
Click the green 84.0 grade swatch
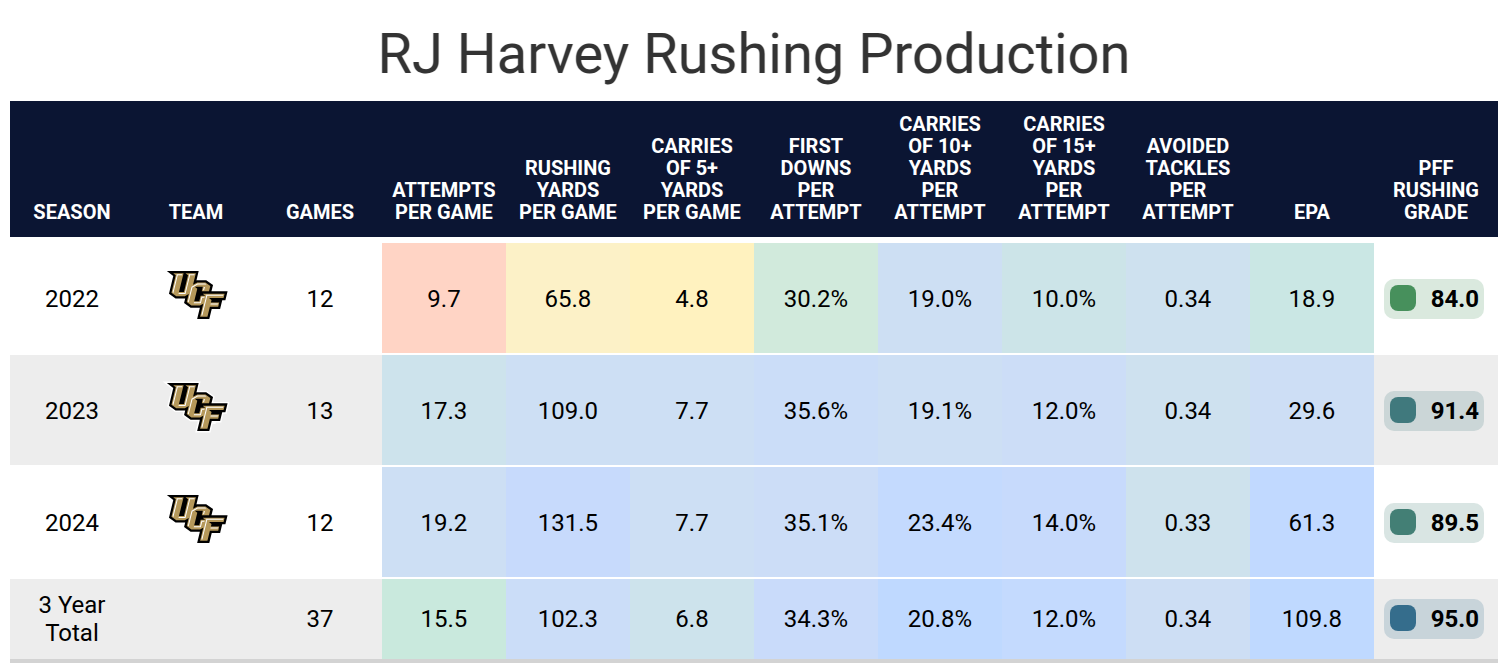1403,299
